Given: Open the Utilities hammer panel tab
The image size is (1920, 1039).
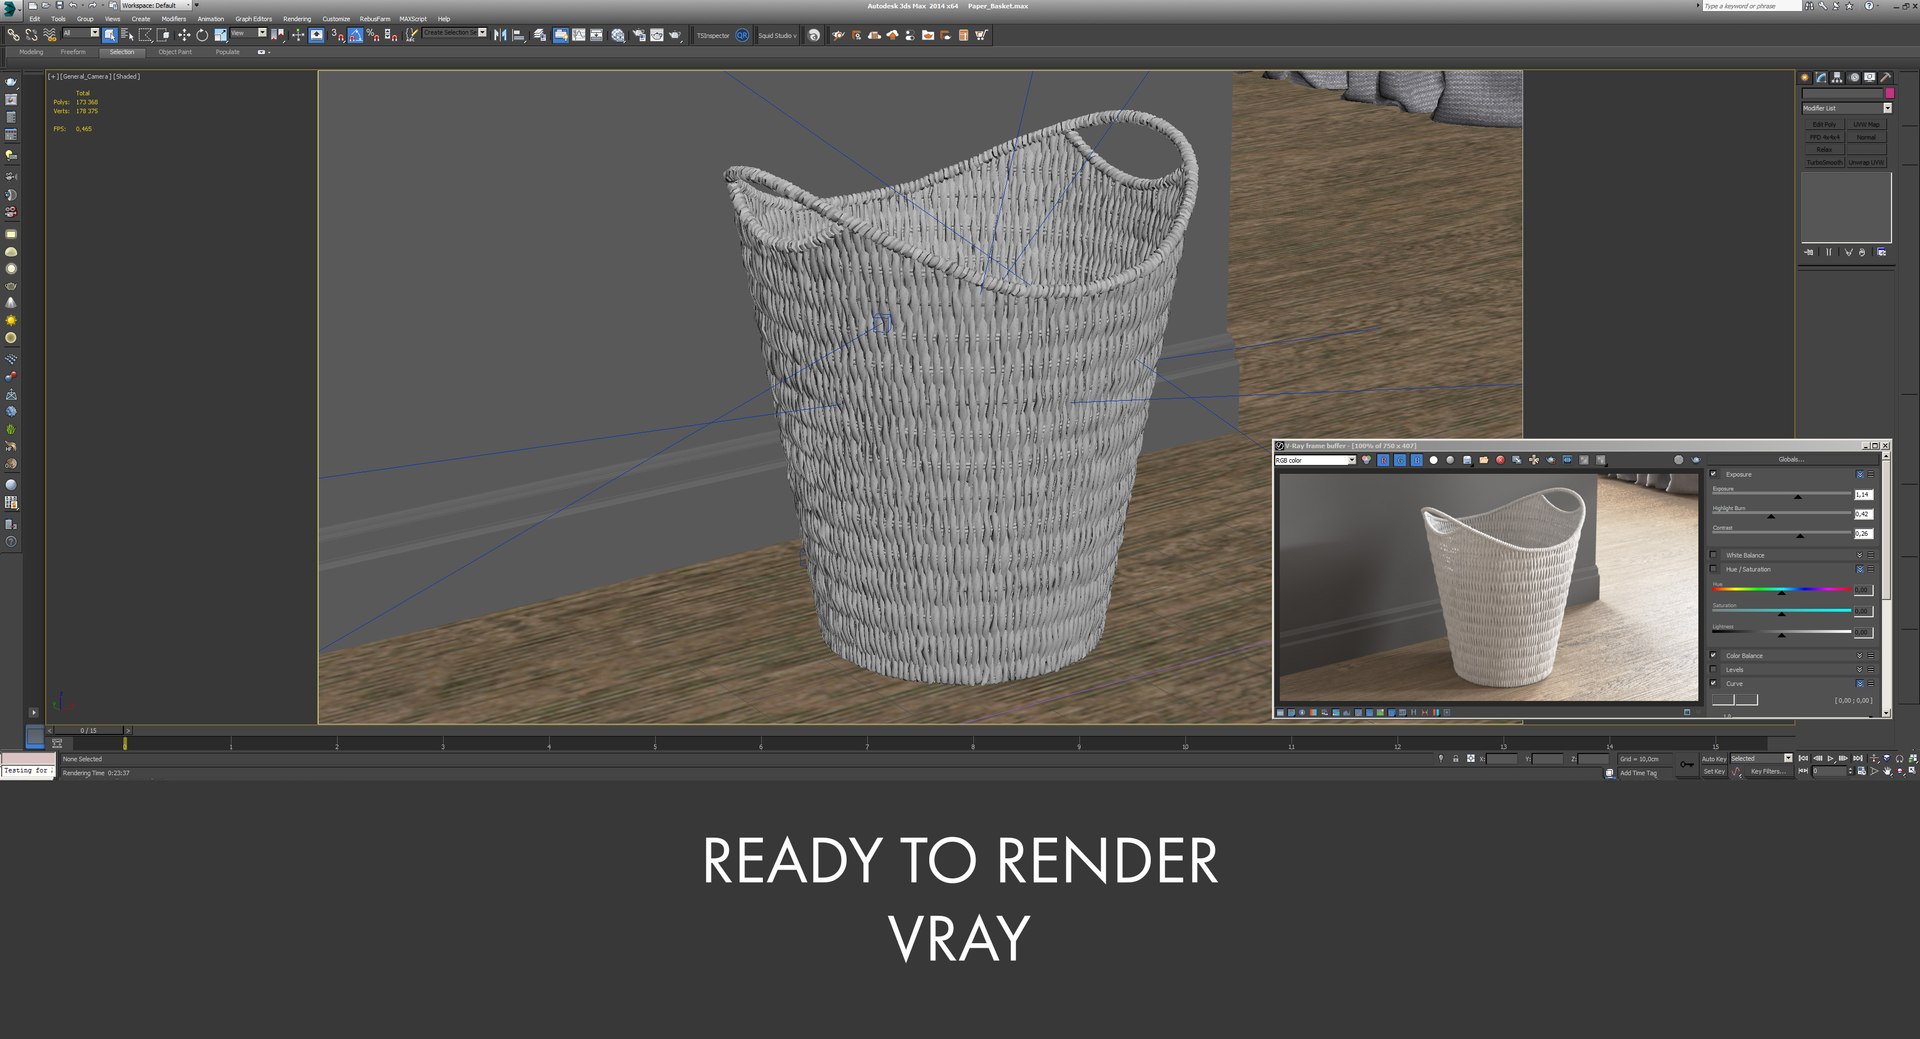Looking at the screenshot, I should [x=1885, y=77].
